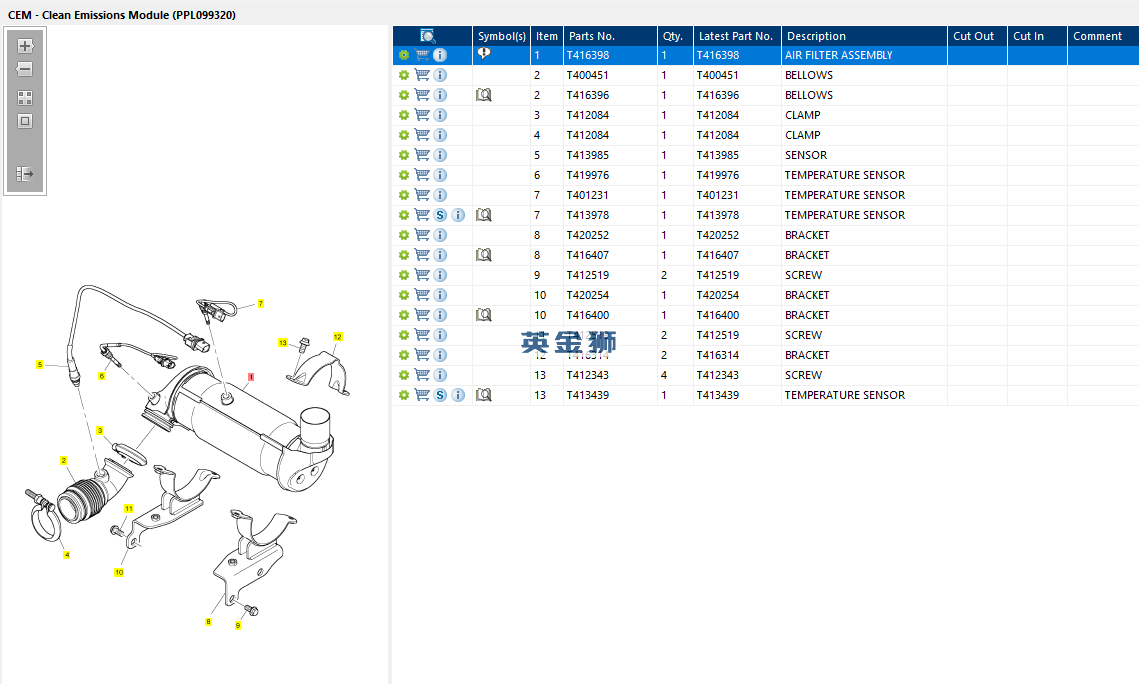Image resolution: width=1139 pixels, height=684 pixels.
Task: Open the symbol icon for T416396 bellows
Action: coord(484,94)
